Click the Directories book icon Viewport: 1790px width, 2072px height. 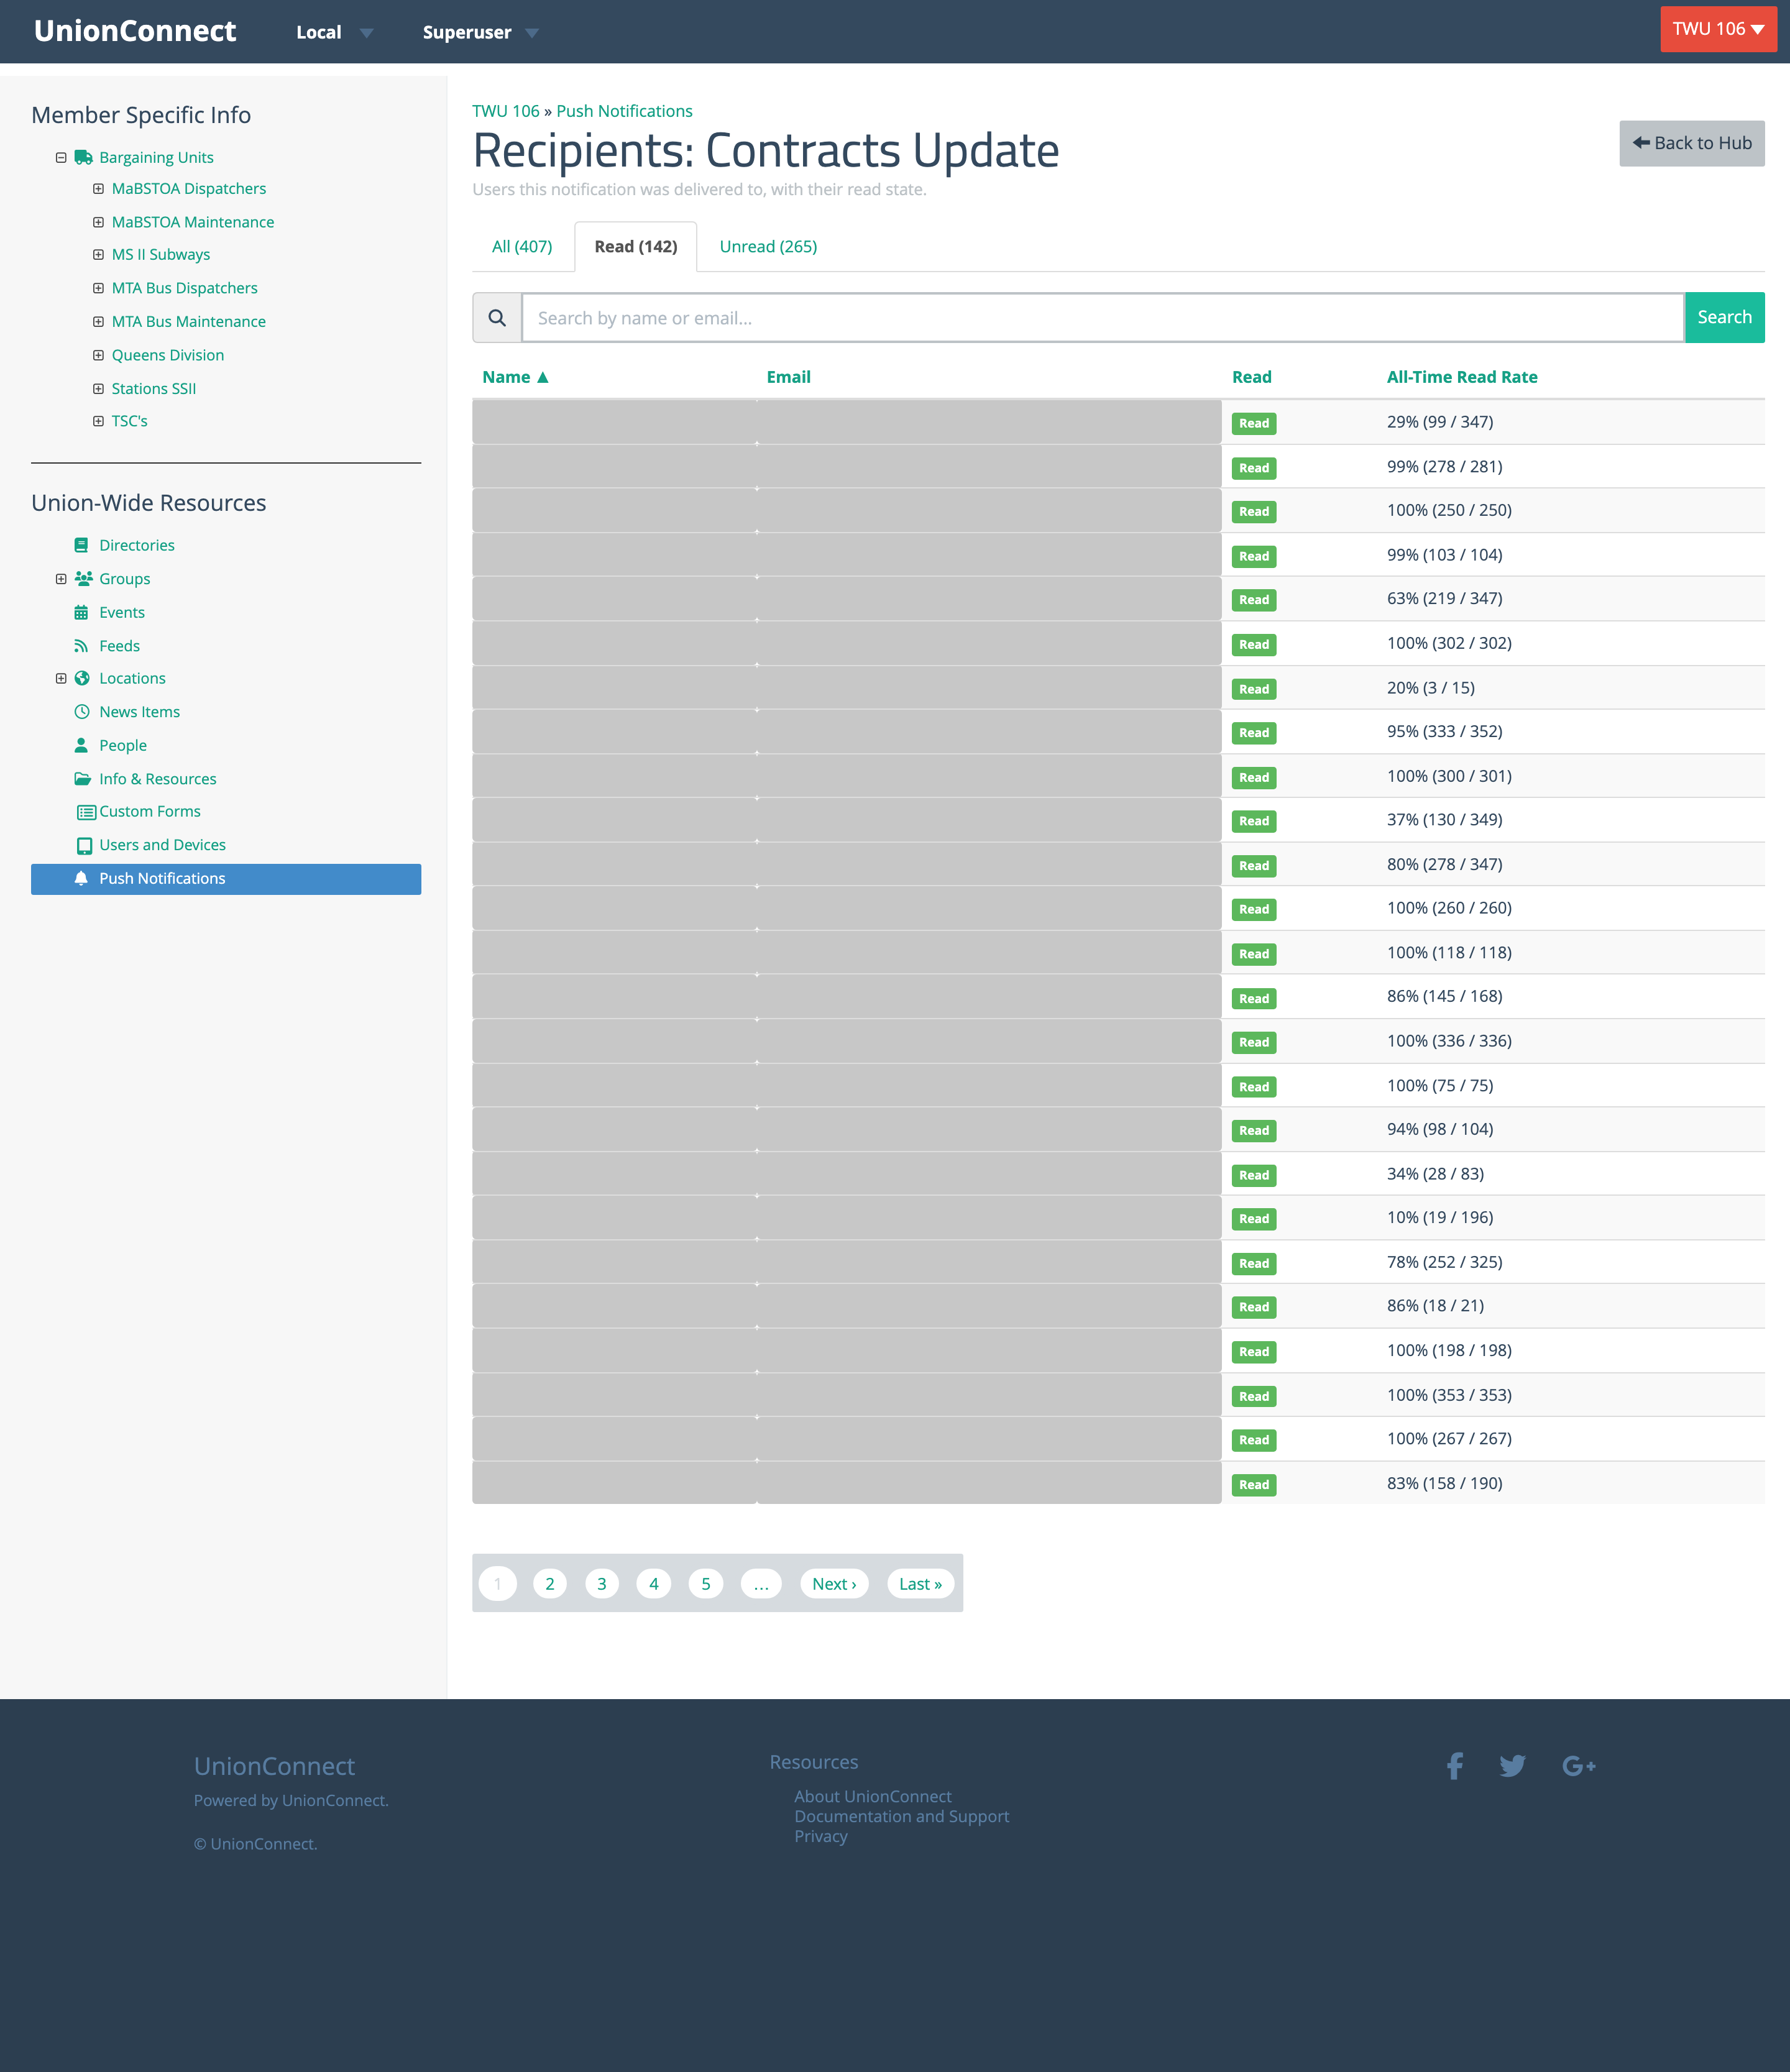click(81, 545)
